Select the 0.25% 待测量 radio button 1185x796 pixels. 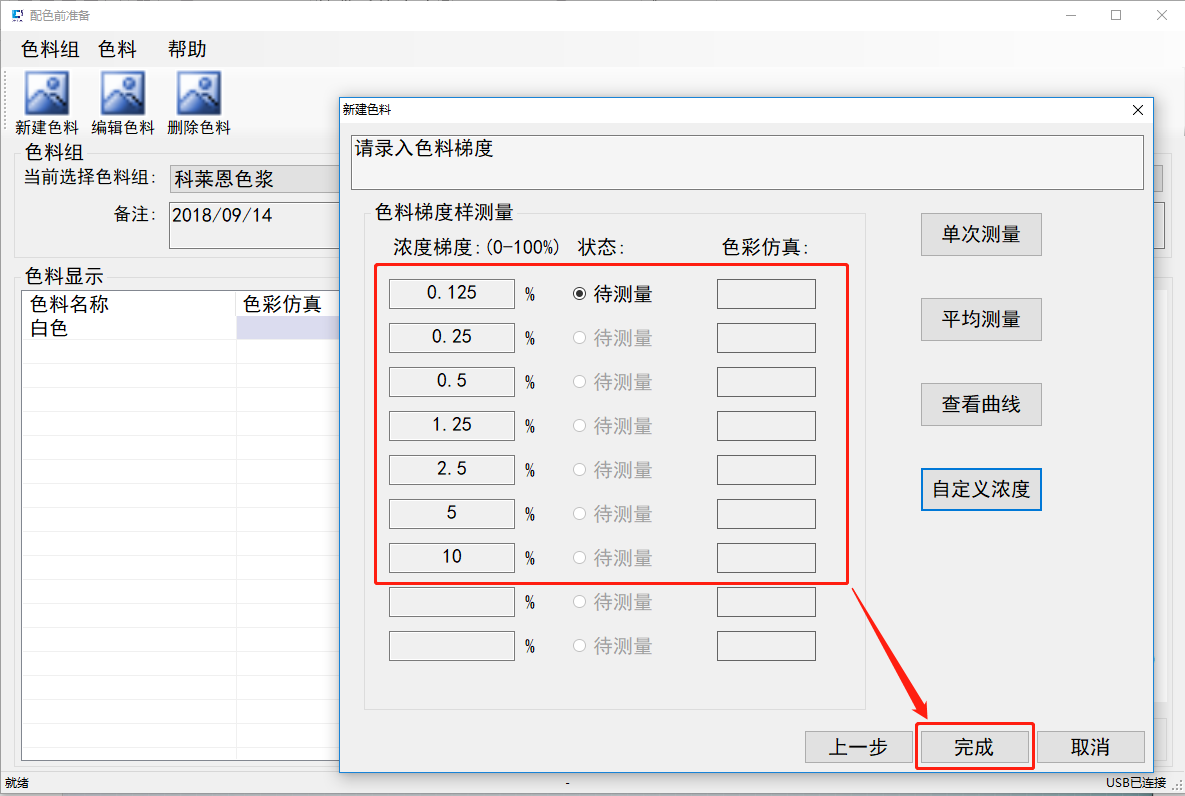pyautogui.click(x=579, y=338)
